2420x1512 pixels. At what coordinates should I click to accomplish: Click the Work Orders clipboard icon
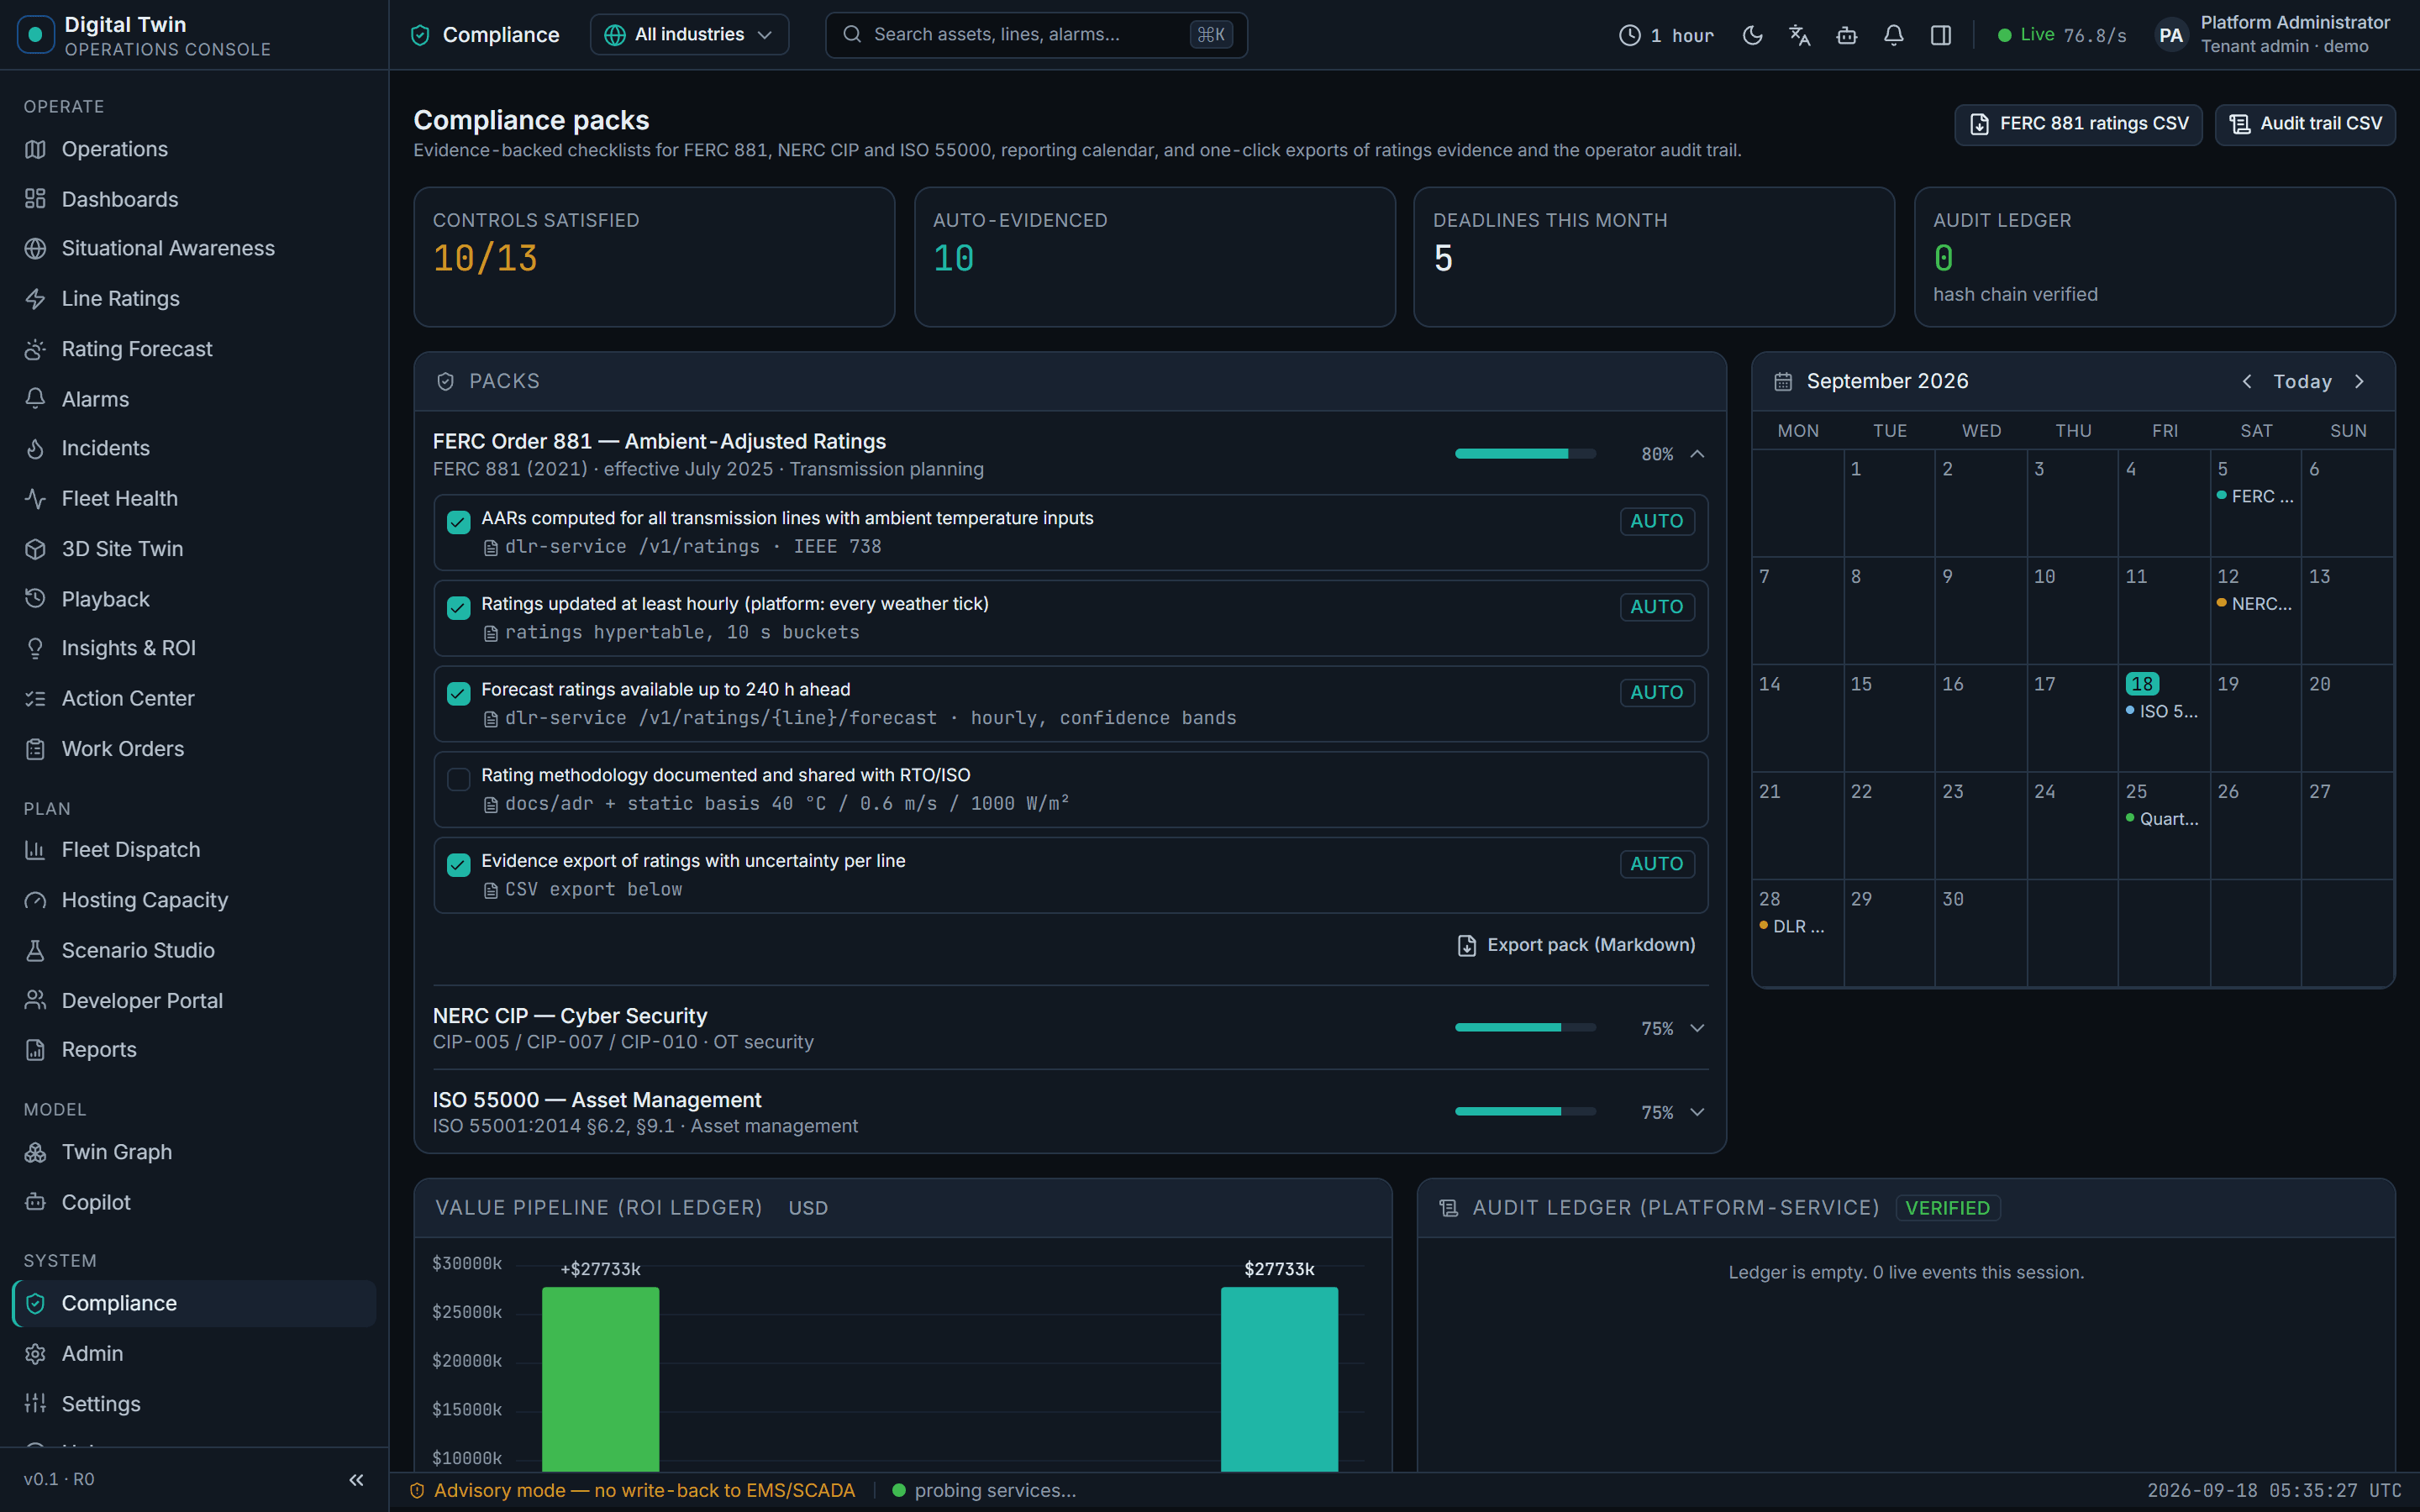[35, 748]
